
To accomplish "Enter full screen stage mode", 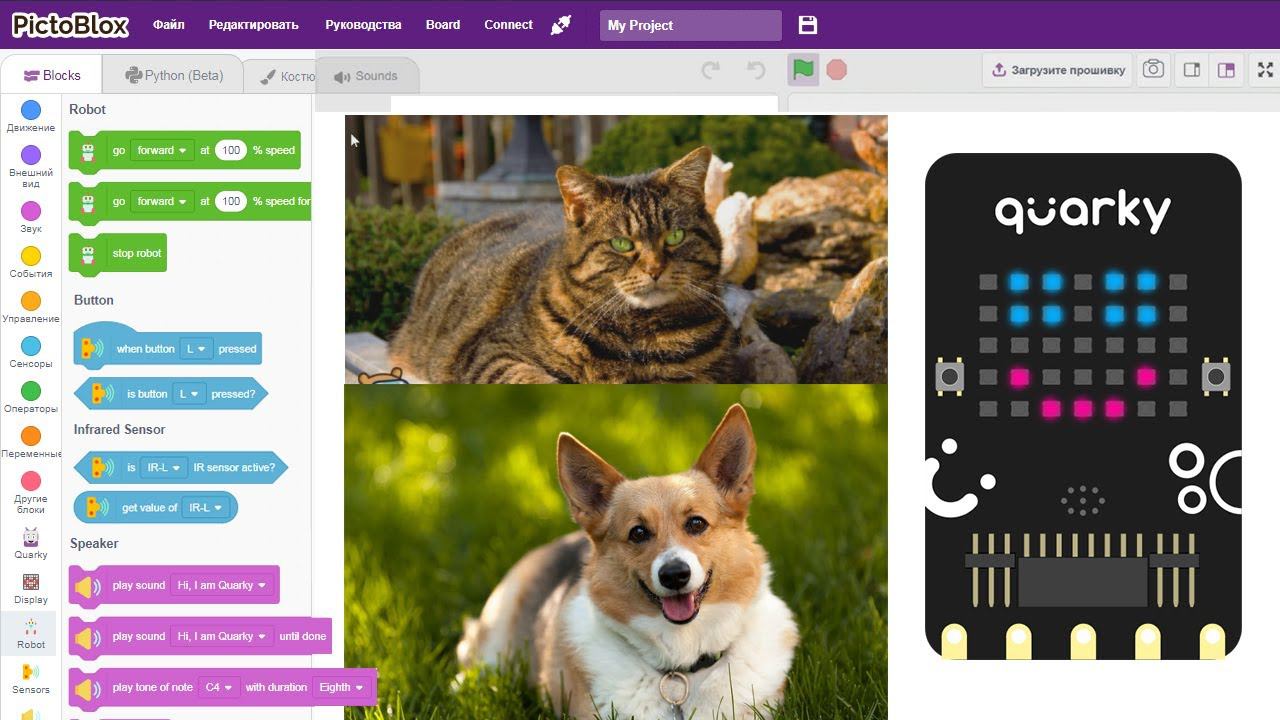I will coord(1265,70).
